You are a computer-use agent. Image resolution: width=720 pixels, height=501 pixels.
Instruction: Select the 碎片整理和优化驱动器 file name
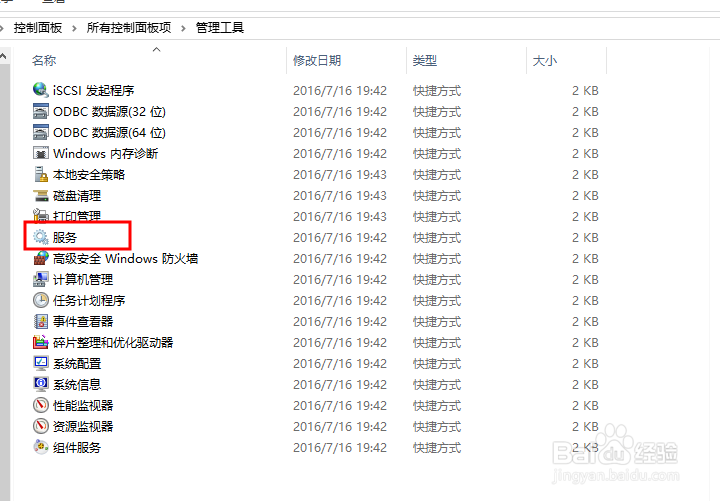(113, 343)
